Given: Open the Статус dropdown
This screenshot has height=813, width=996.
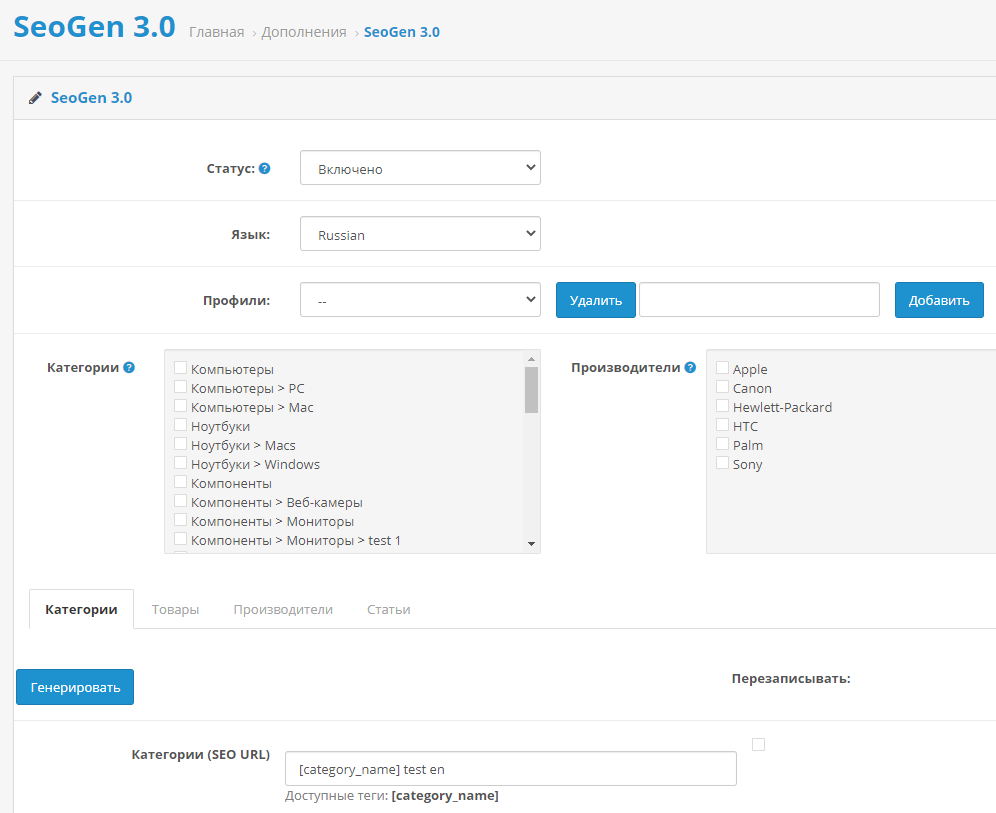Looking at the screenshot, I should [420, 167].
